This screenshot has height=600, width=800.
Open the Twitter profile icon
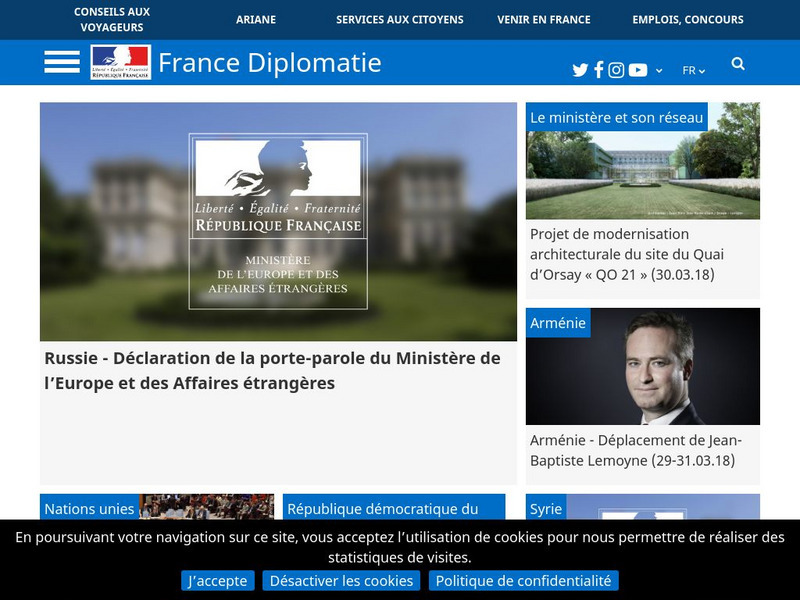point(580,69)
